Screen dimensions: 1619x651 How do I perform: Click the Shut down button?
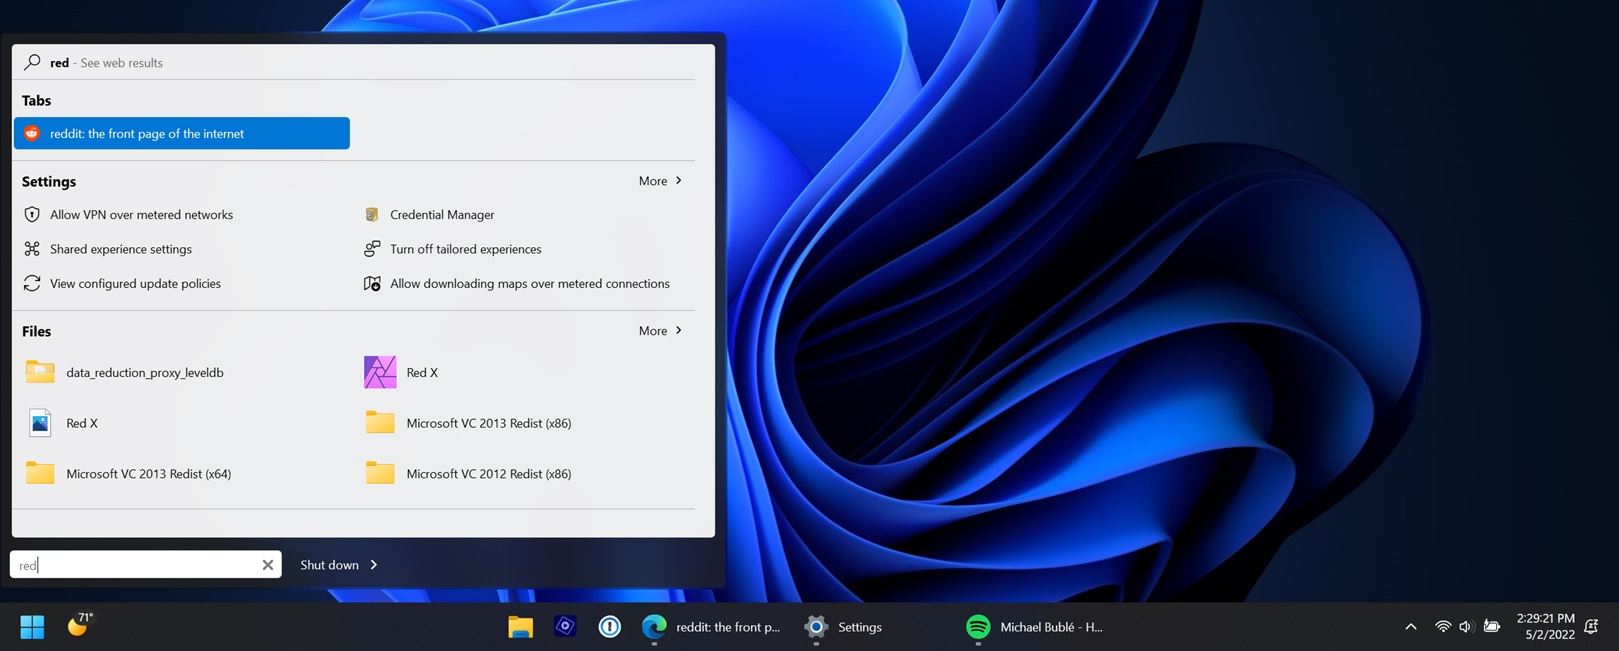pyautogui.click(x=329, y=565)
